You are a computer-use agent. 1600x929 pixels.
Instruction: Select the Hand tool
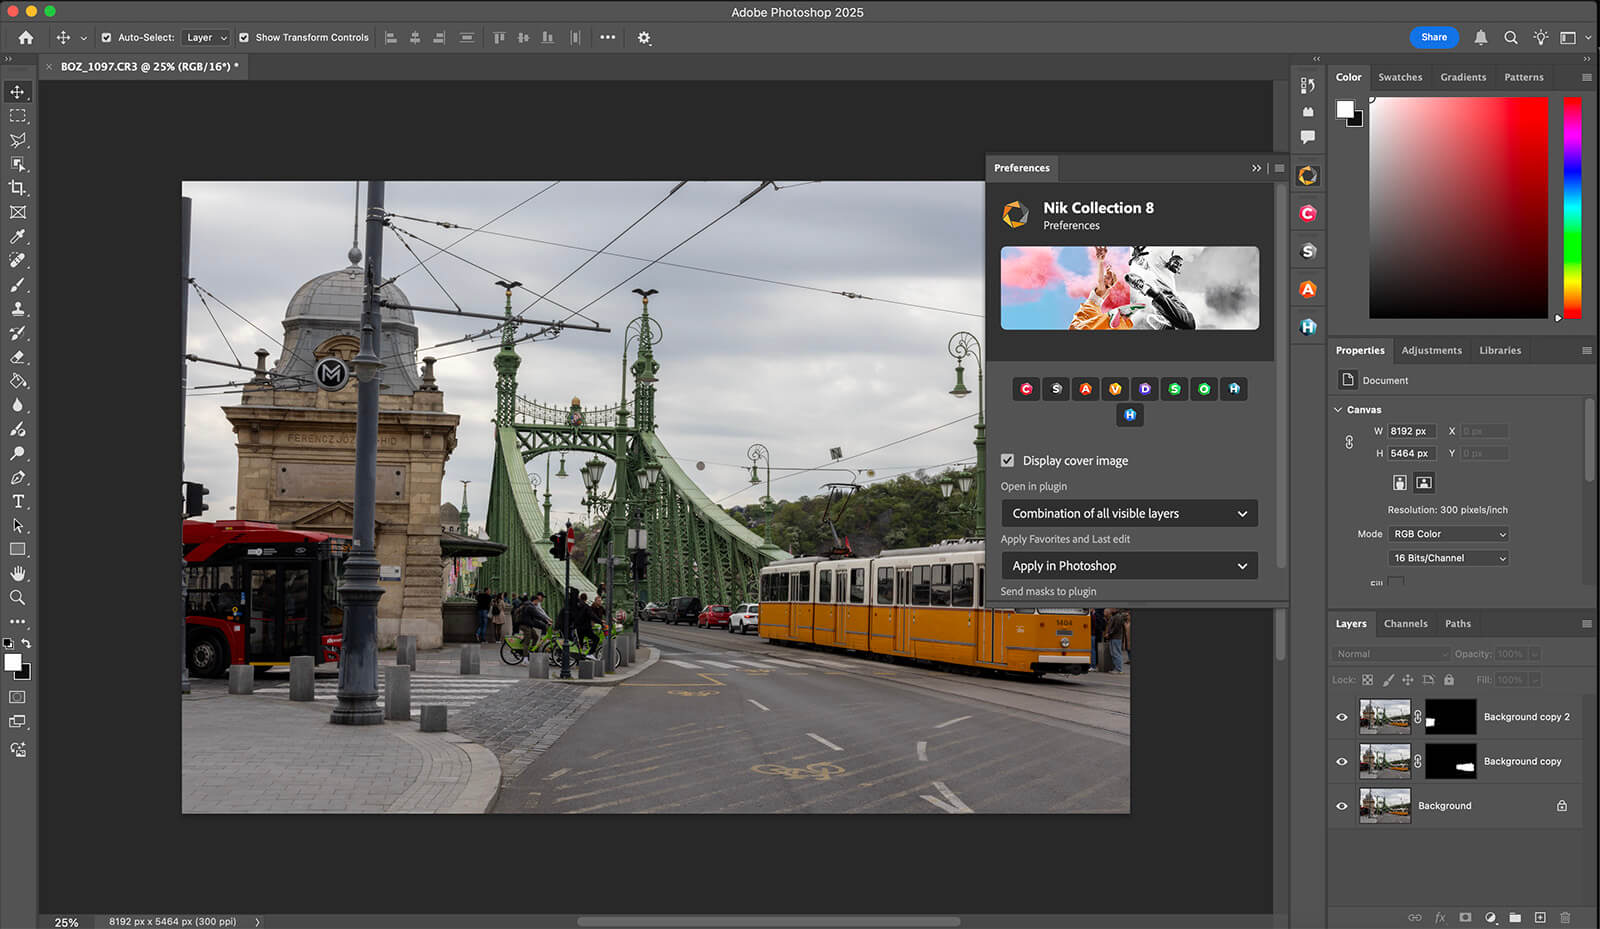tap(18, 573)
